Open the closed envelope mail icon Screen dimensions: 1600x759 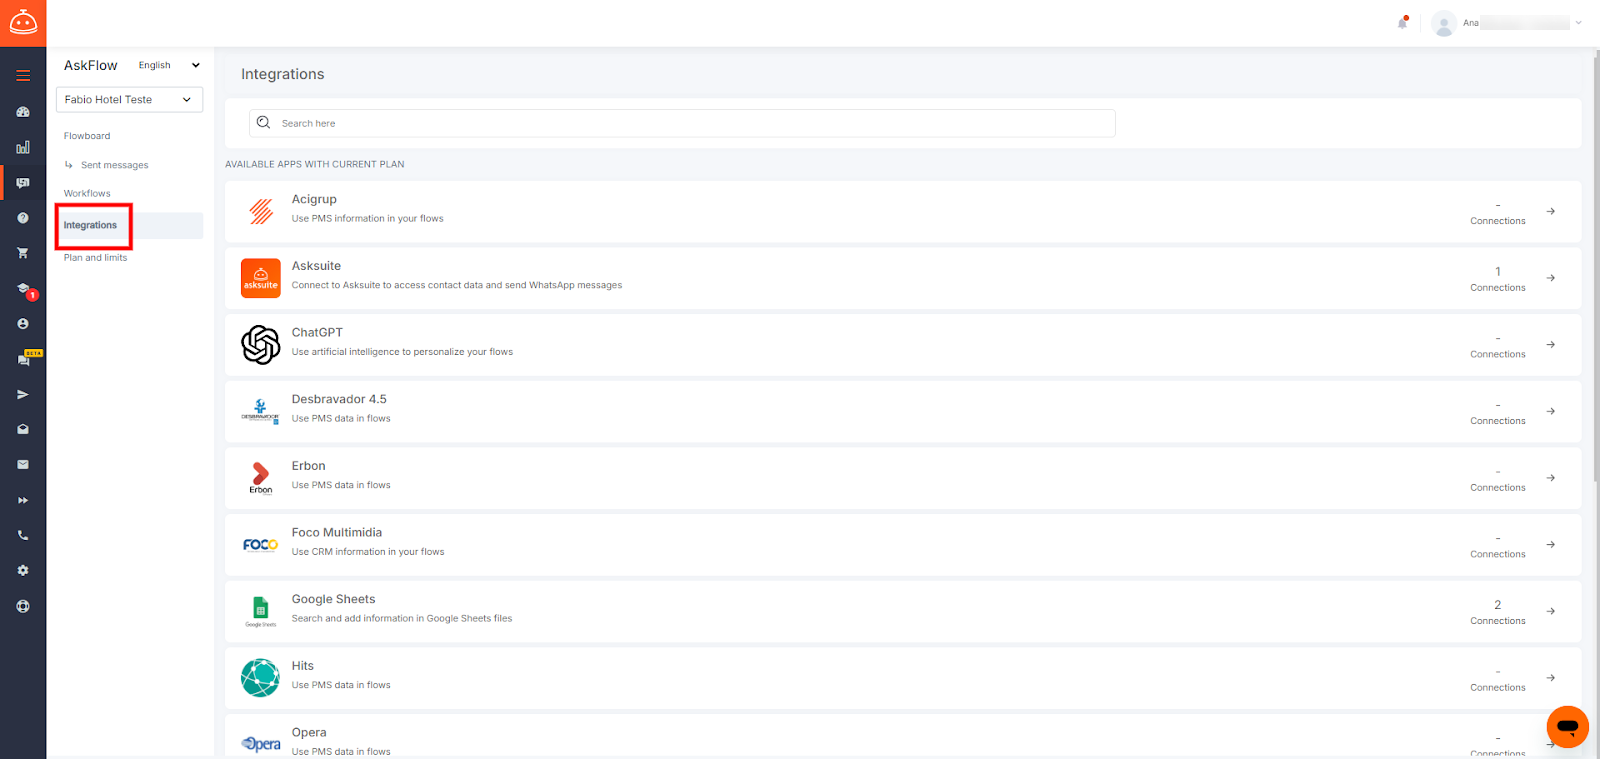(23, 465)
